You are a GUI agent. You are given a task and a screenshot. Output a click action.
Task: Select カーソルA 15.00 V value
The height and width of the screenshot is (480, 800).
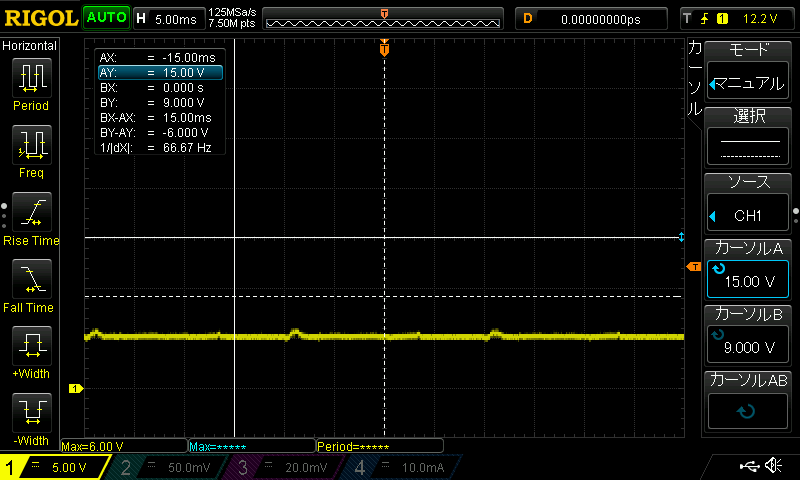coord(749,269)
